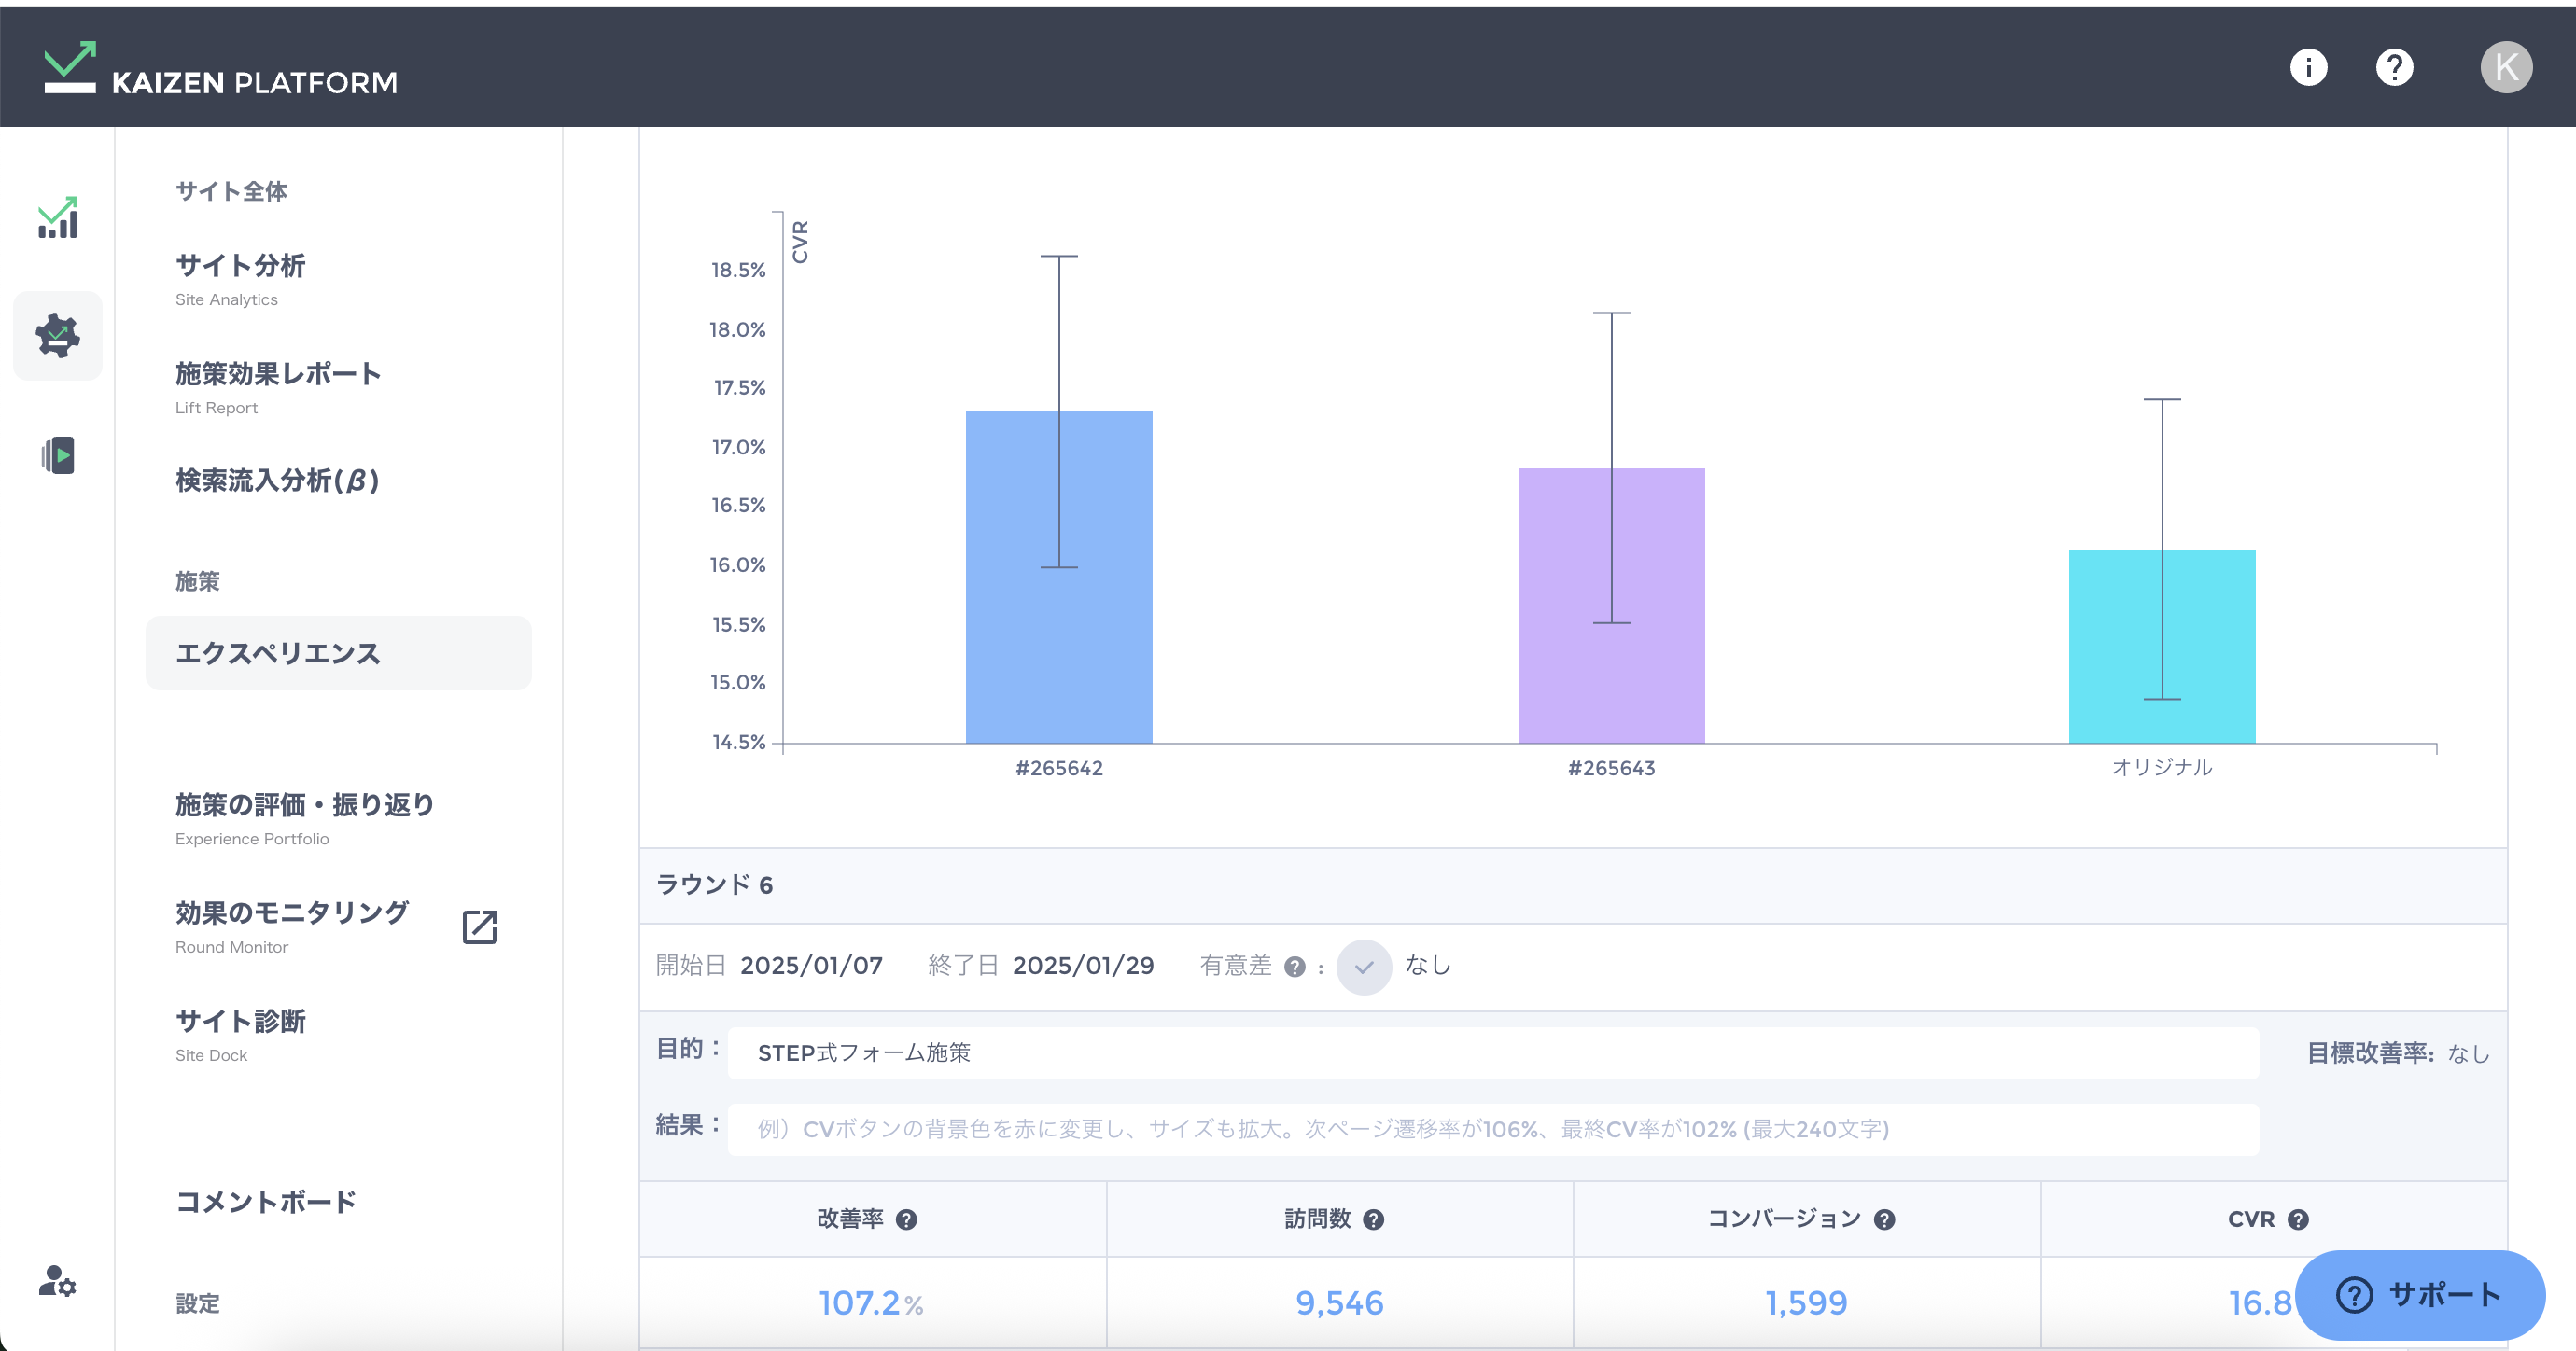Click help icon next to 改善率

[x=906, y=1220]
